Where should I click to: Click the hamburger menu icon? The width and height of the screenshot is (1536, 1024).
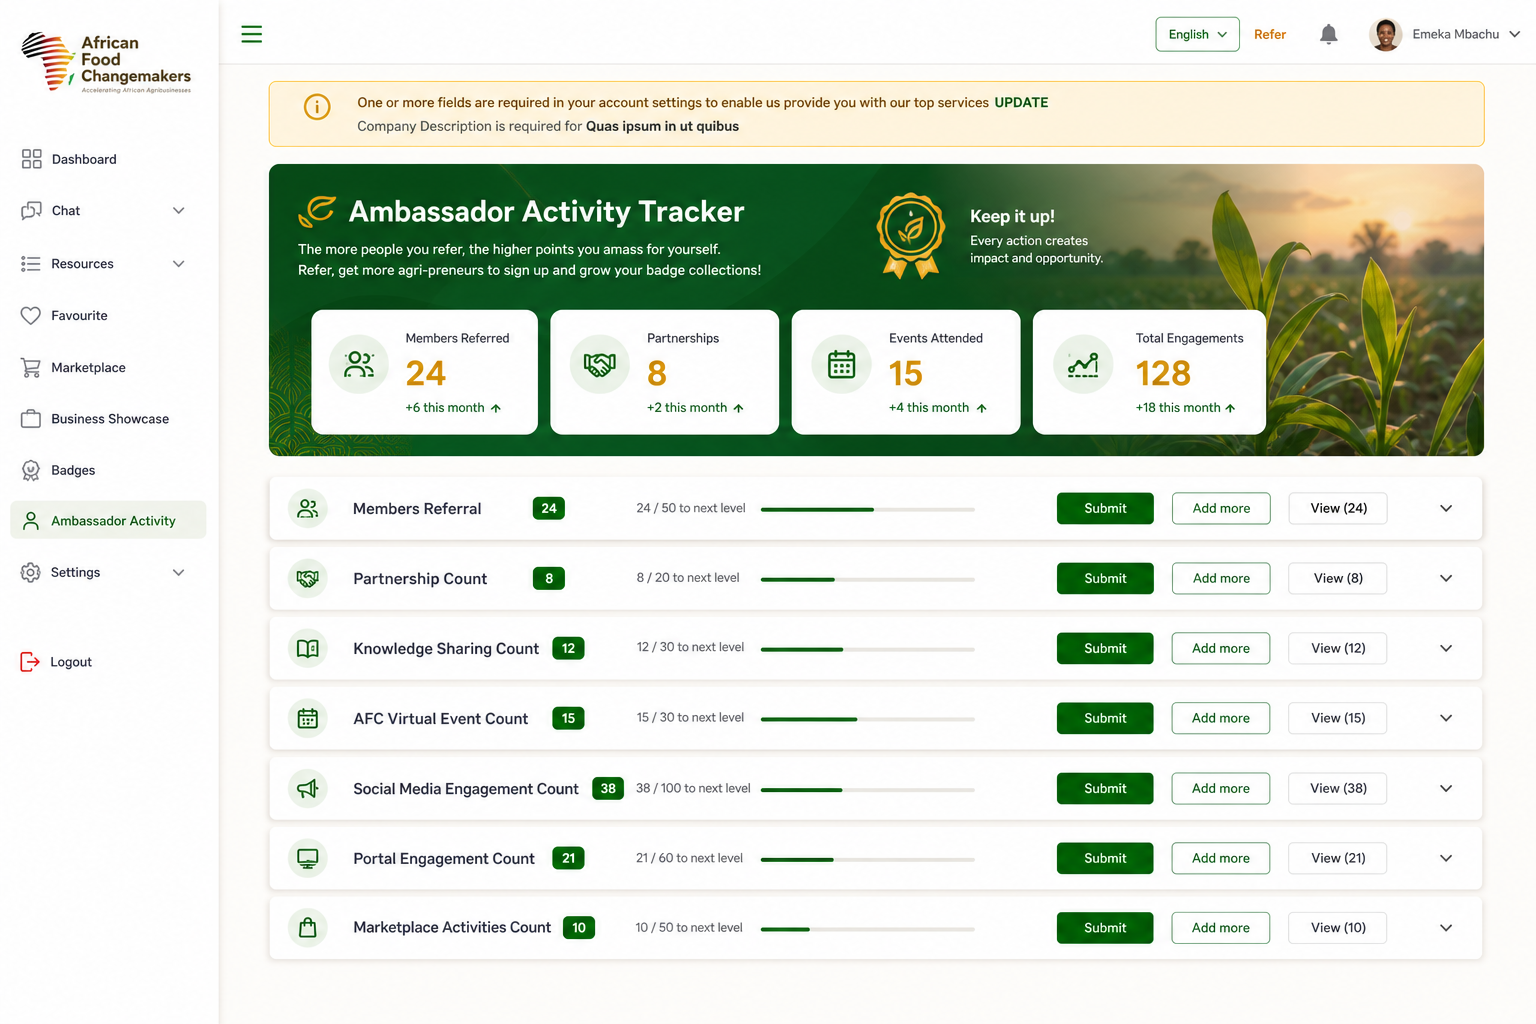(252, 34)
